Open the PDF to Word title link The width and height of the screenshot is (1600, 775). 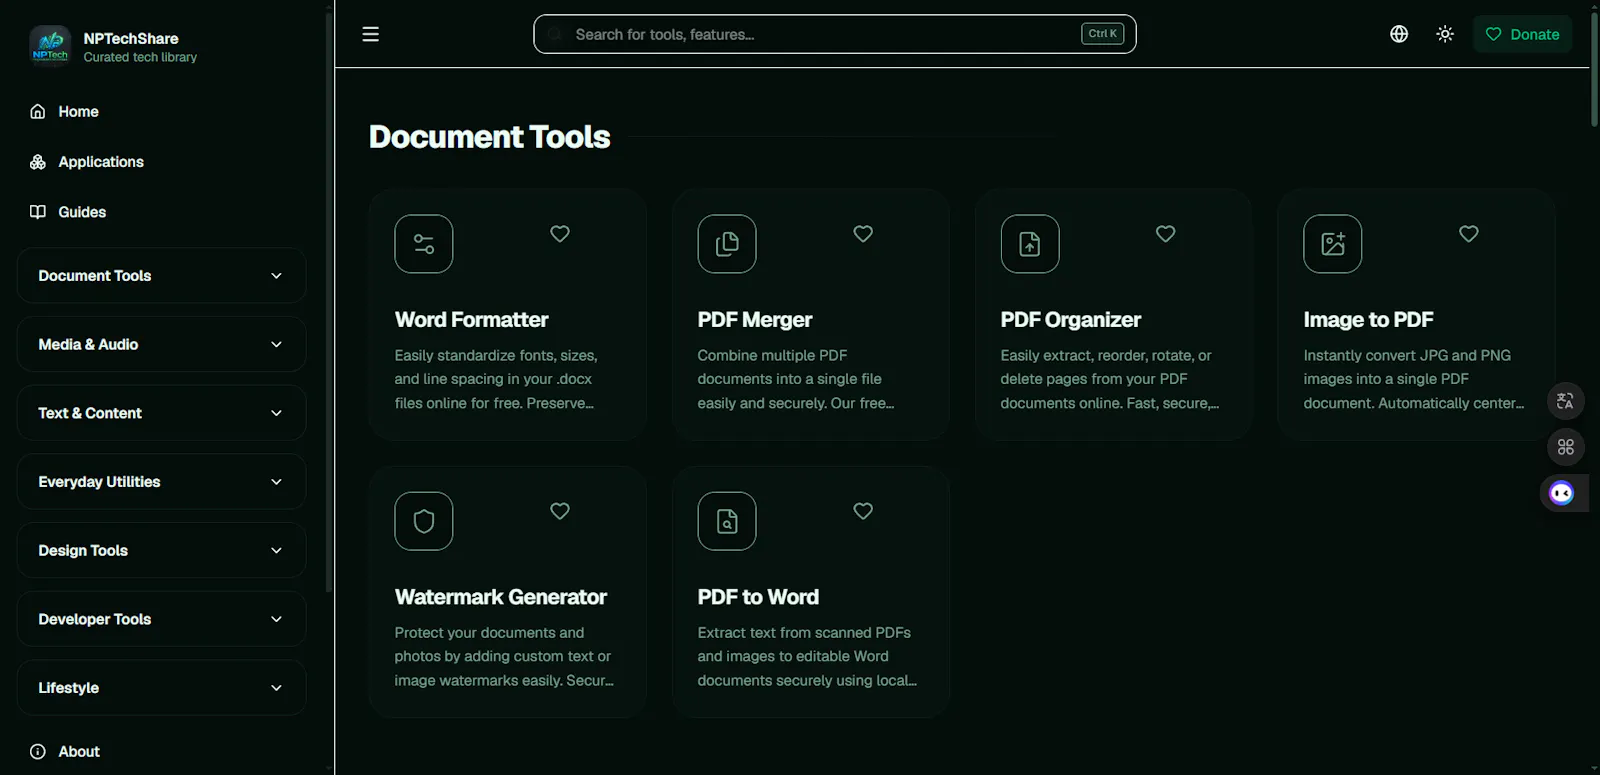tap(758, 597)
